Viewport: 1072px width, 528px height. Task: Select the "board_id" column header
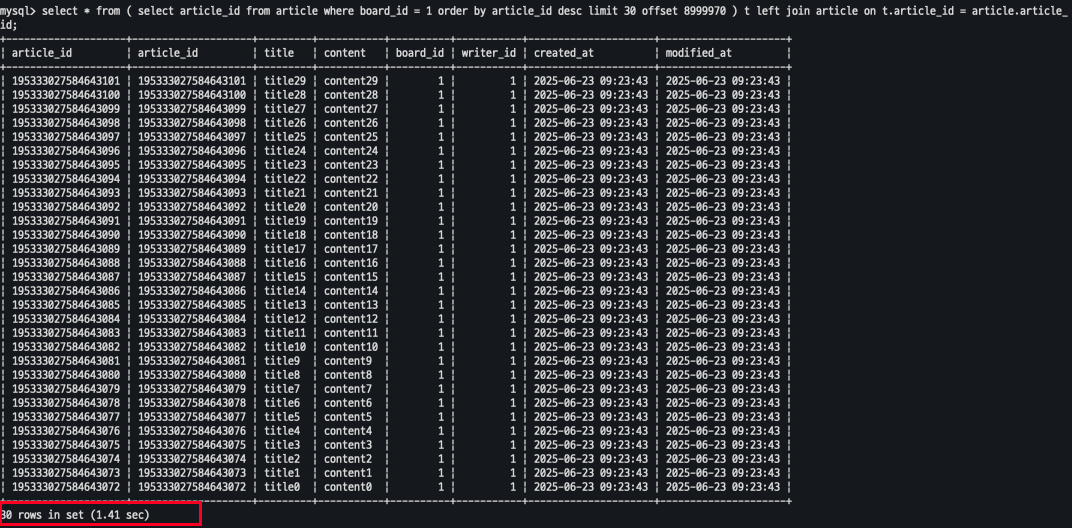pos(420,53)
